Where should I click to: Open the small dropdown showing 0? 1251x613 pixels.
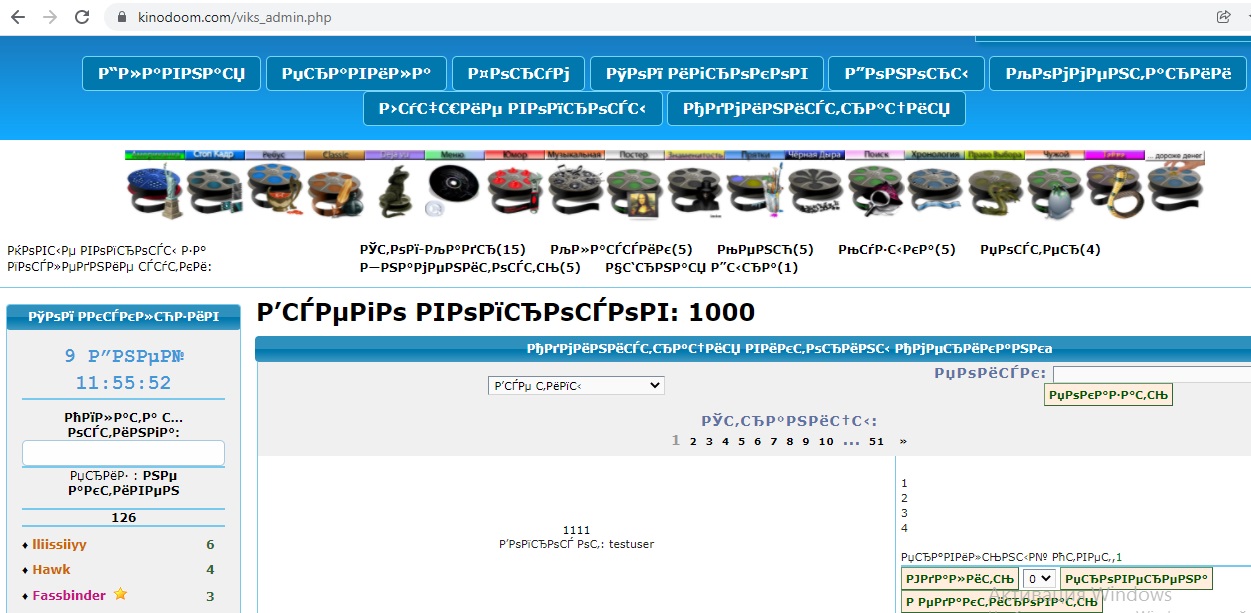(1039, 578)
